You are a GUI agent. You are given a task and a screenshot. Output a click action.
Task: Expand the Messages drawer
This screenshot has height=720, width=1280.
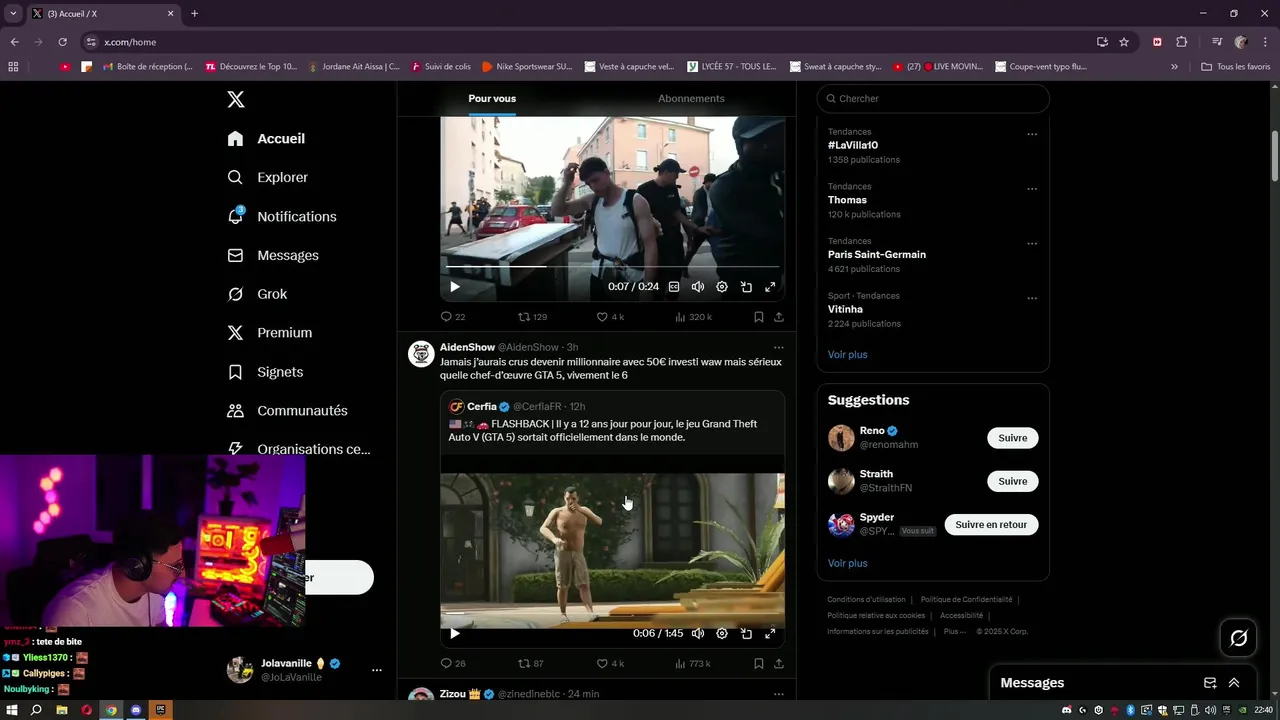click(x=1234, y=683)
